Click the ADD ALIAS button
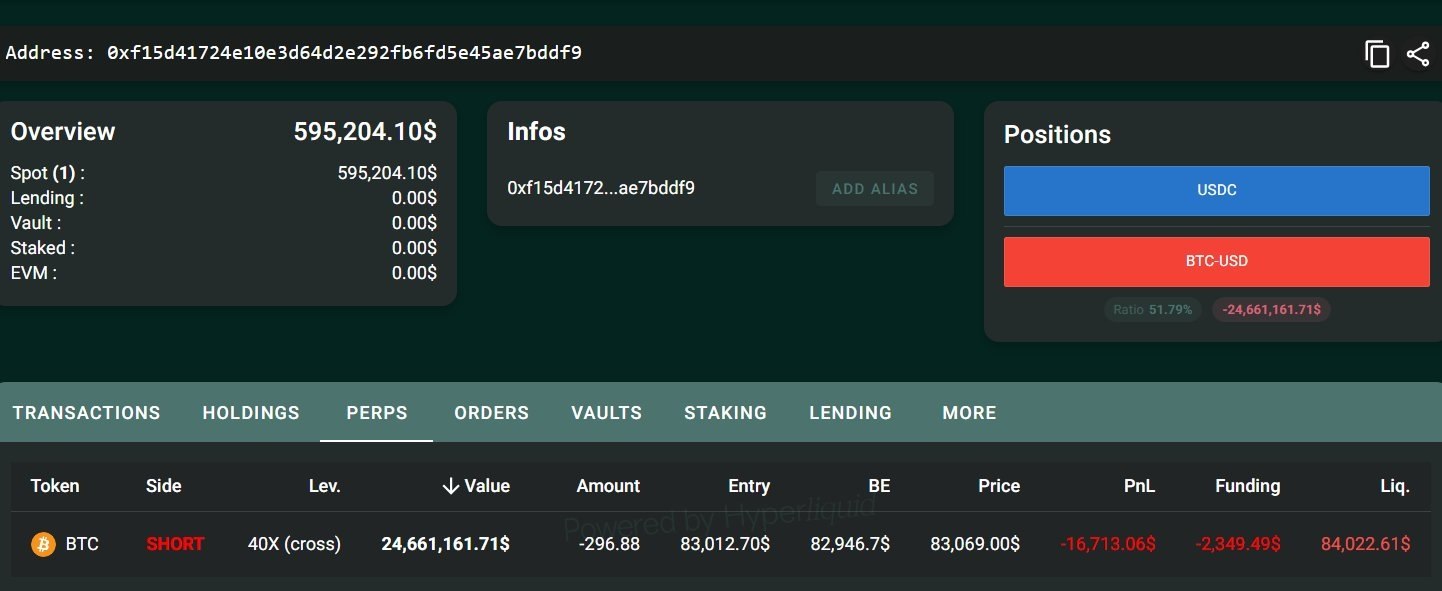 (x=875, y=188)
